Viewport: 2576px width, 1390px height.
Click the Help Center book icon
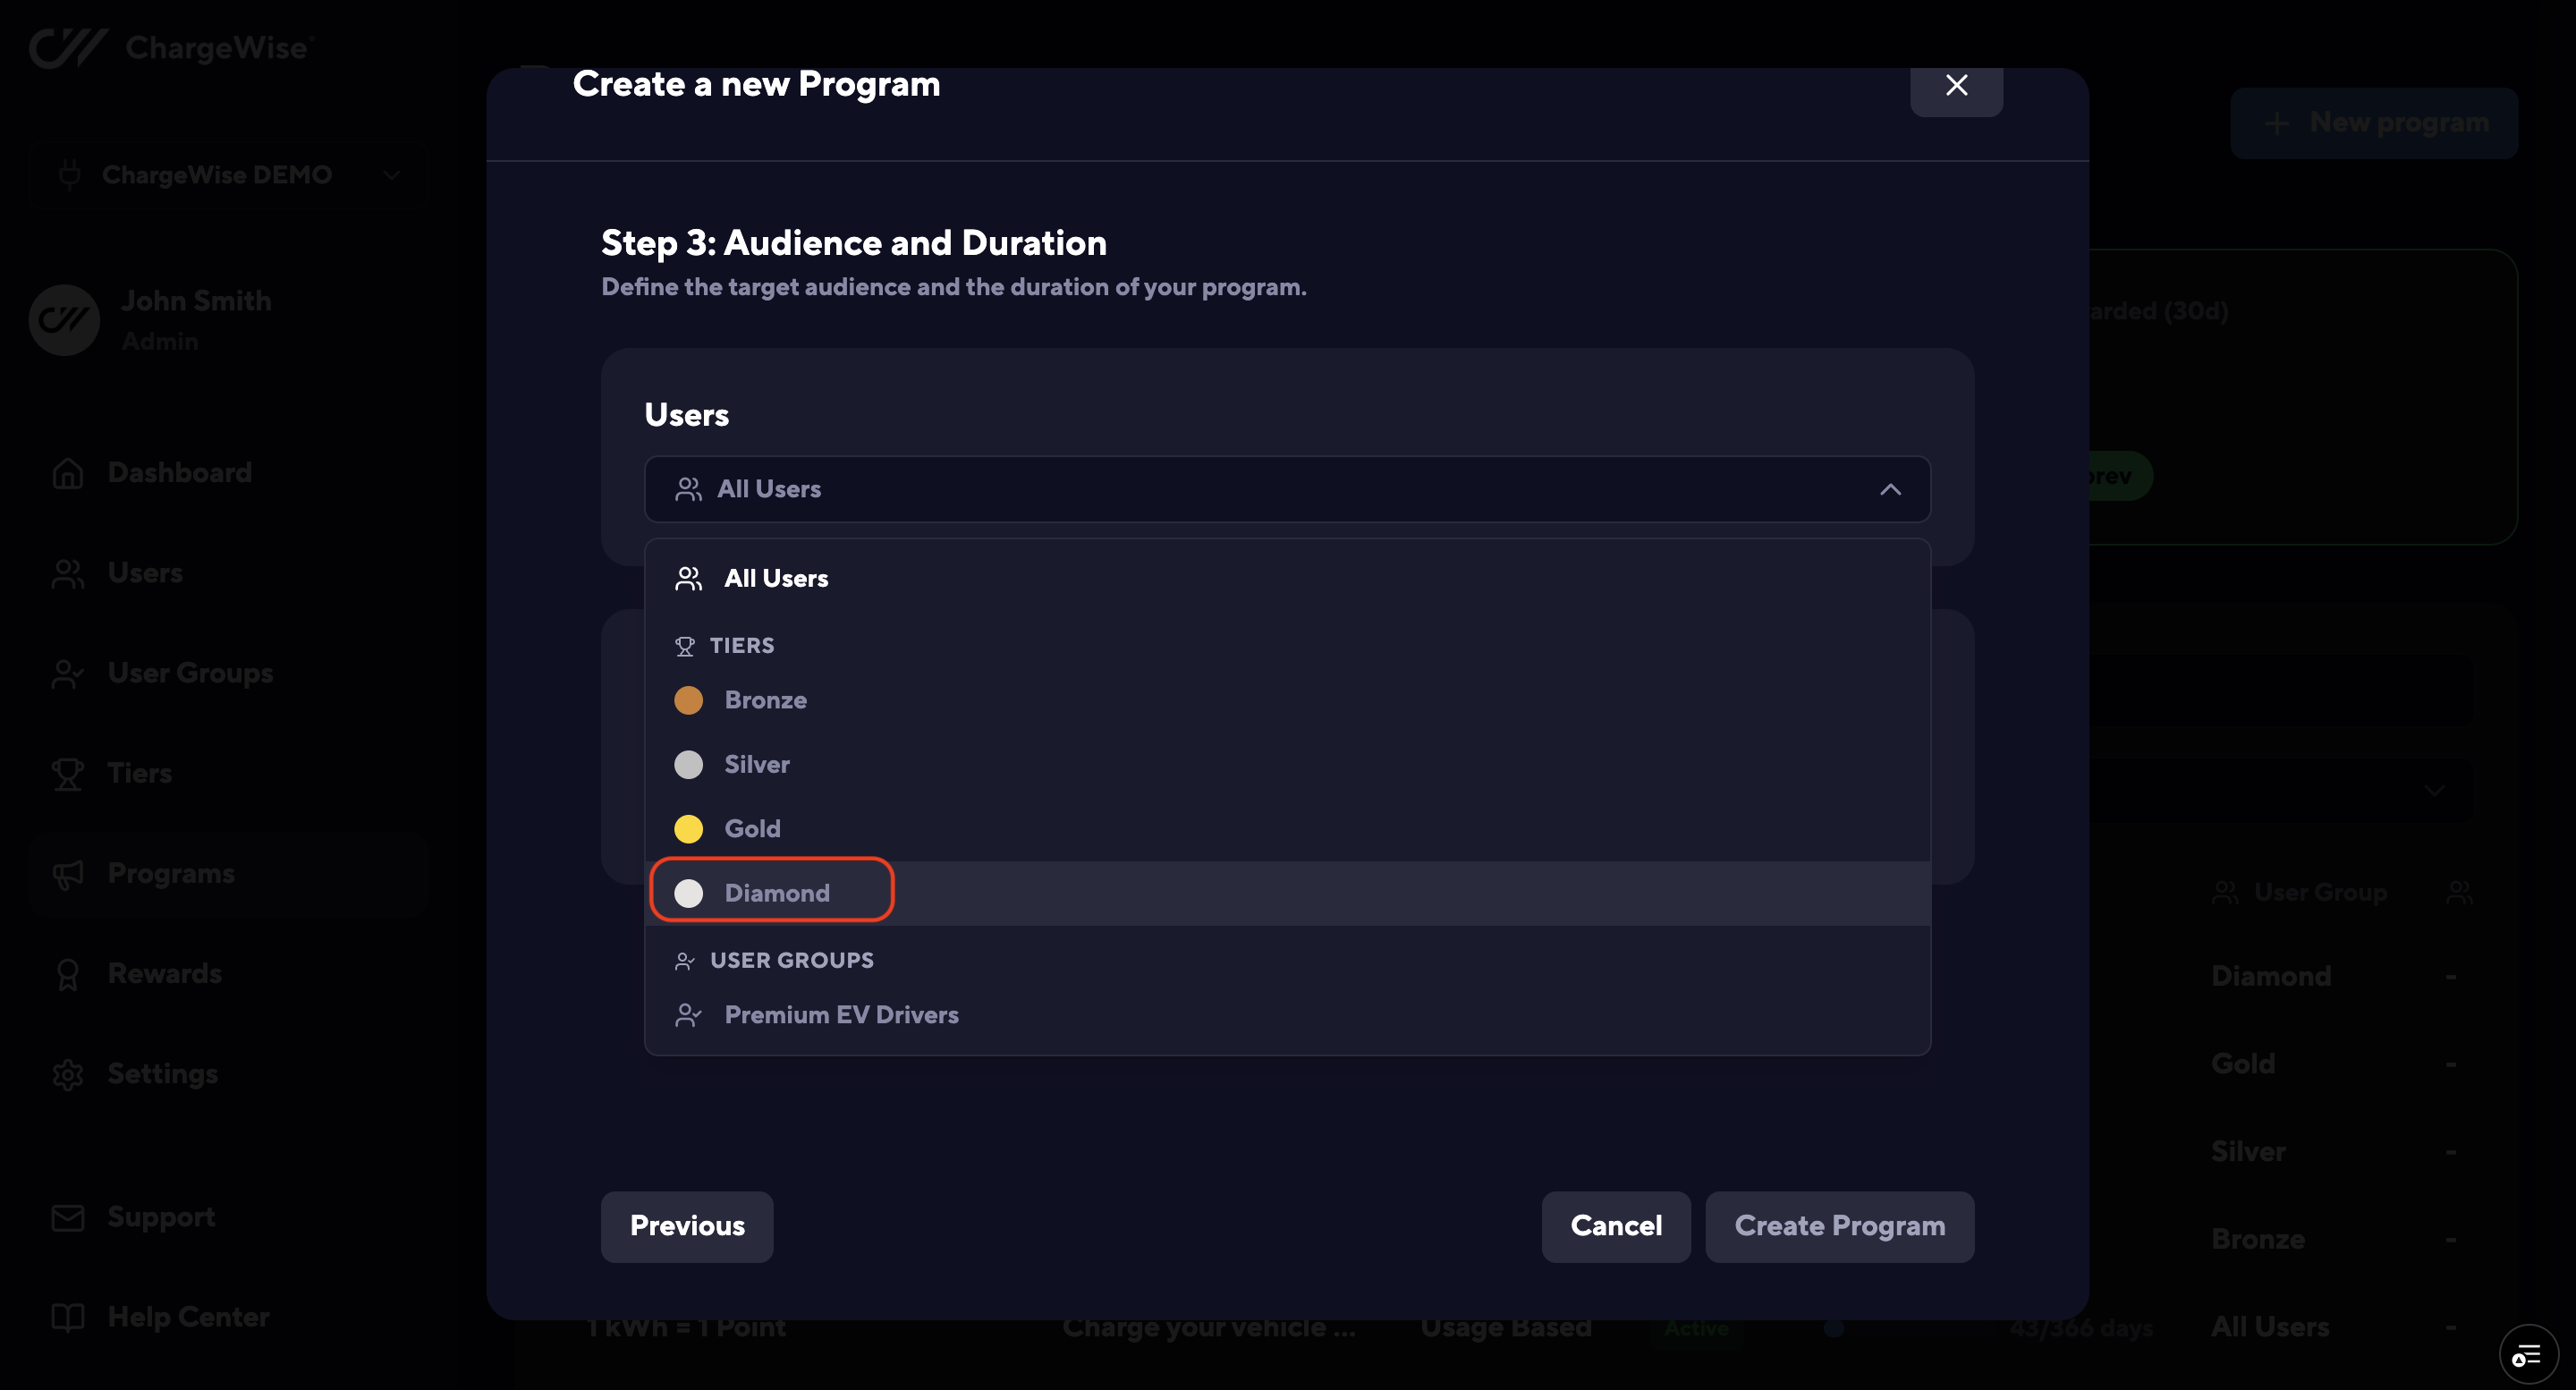67,1317
